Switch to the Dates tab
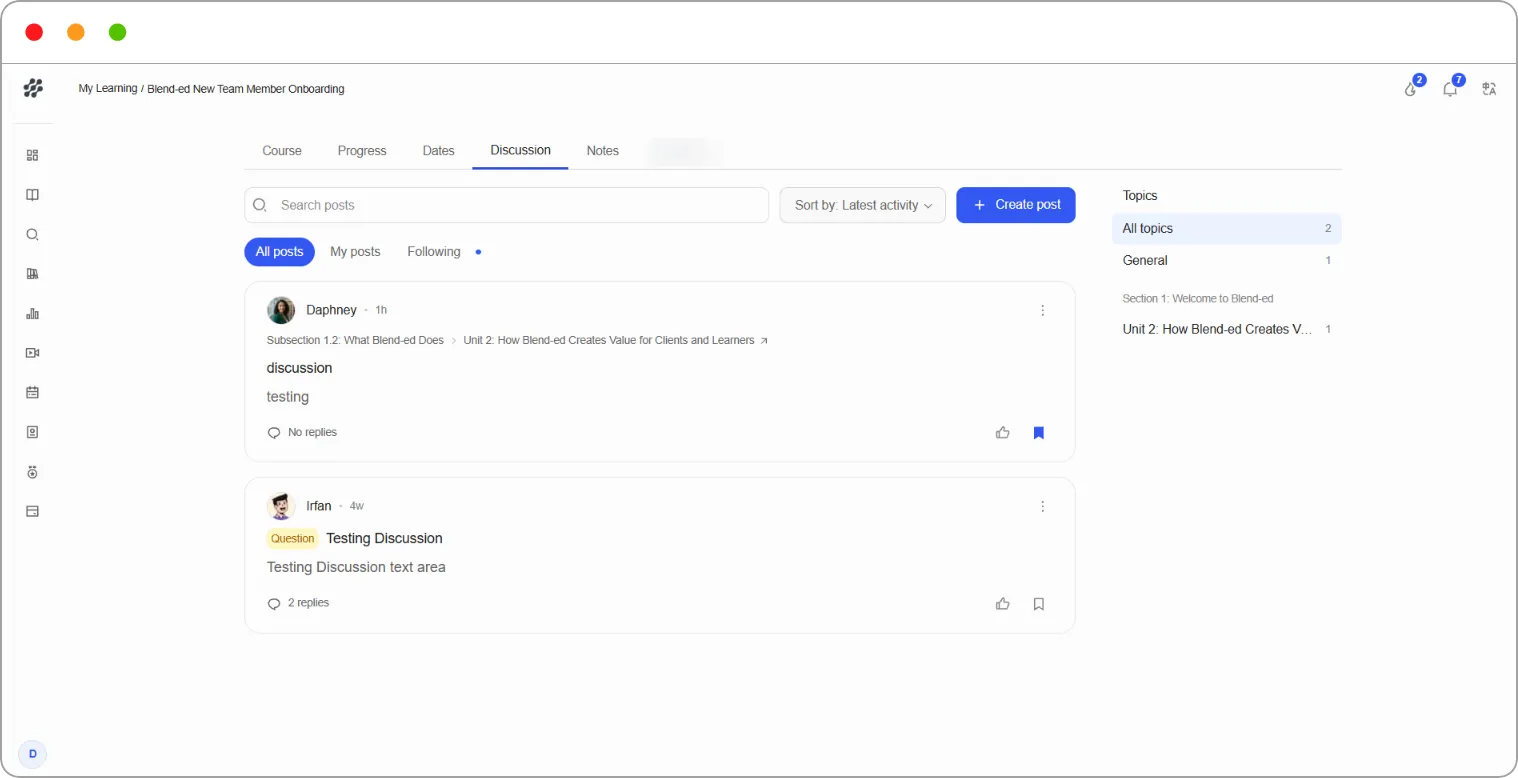This screenshot has height=778, width=1518. 439,151
